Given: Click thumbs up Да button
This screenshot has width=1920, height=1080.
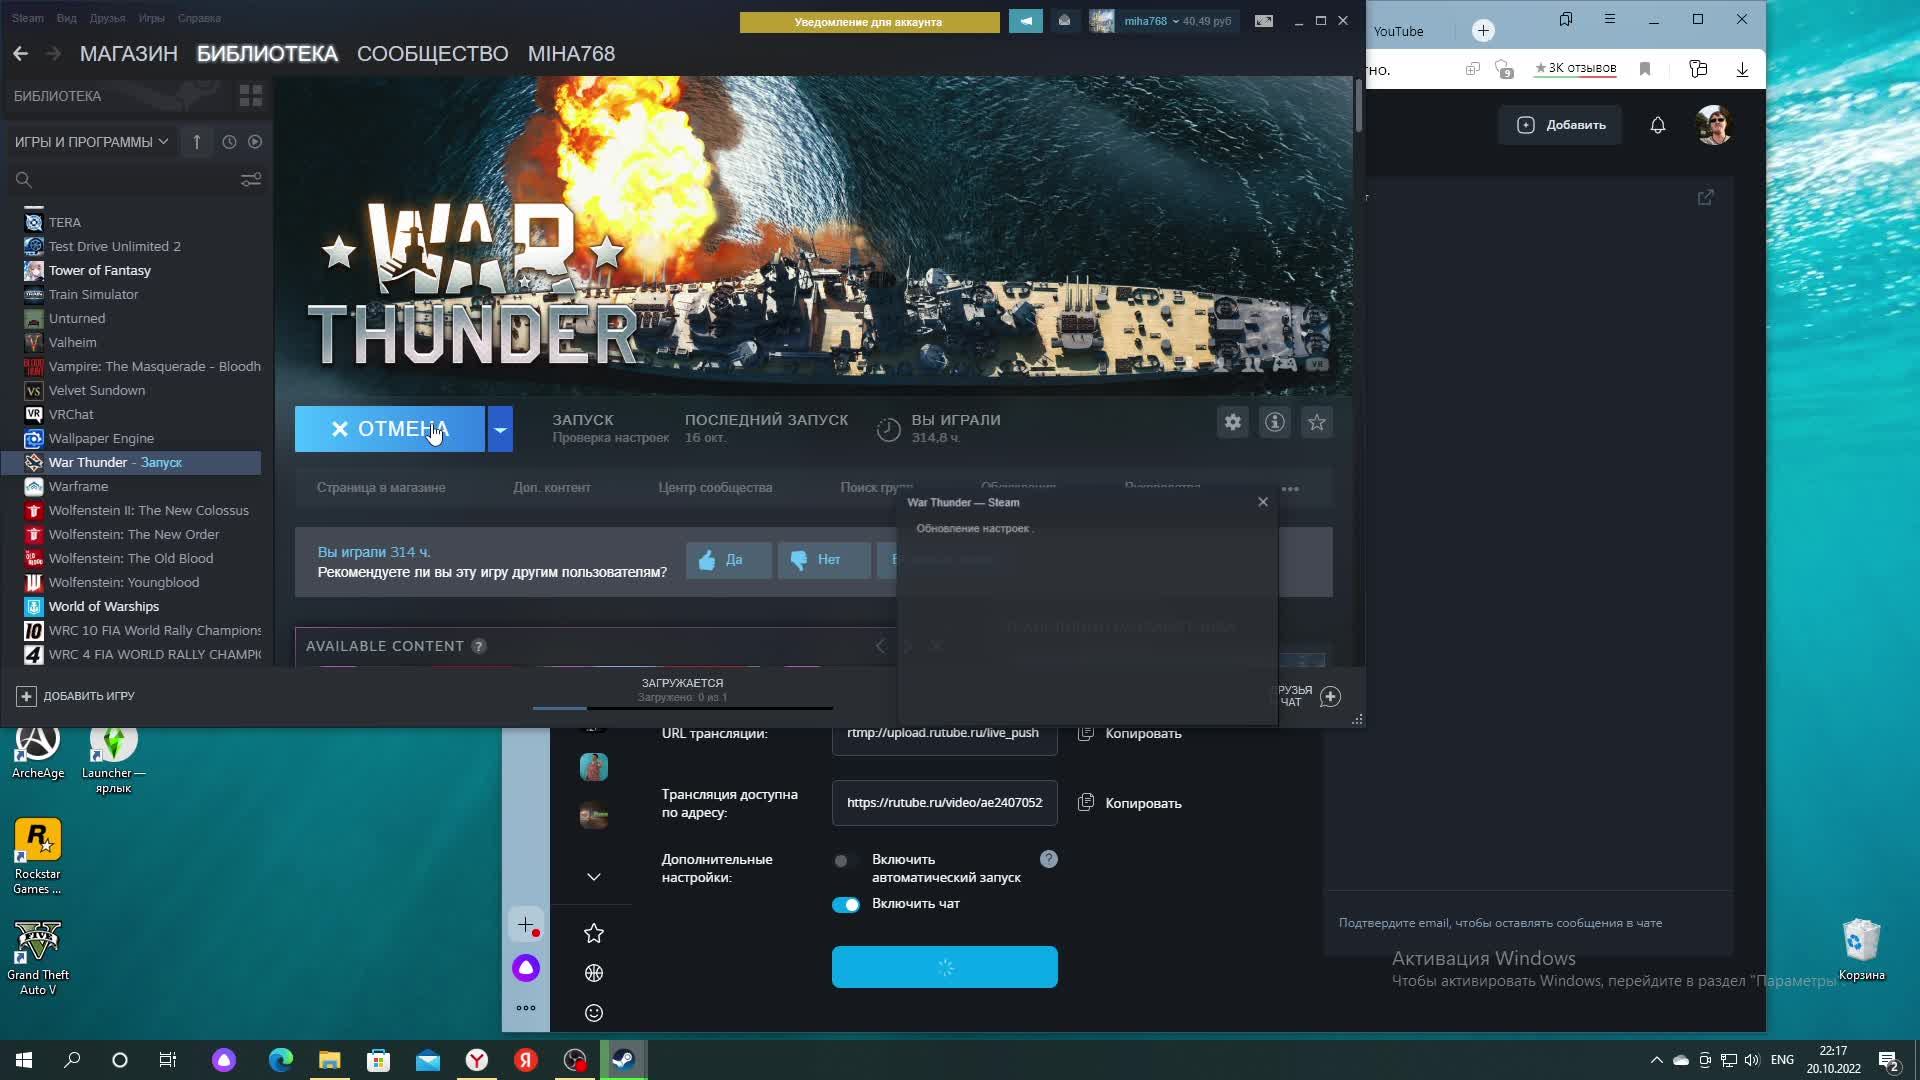Looking at the screenshot, I should (x=728, y=560).
